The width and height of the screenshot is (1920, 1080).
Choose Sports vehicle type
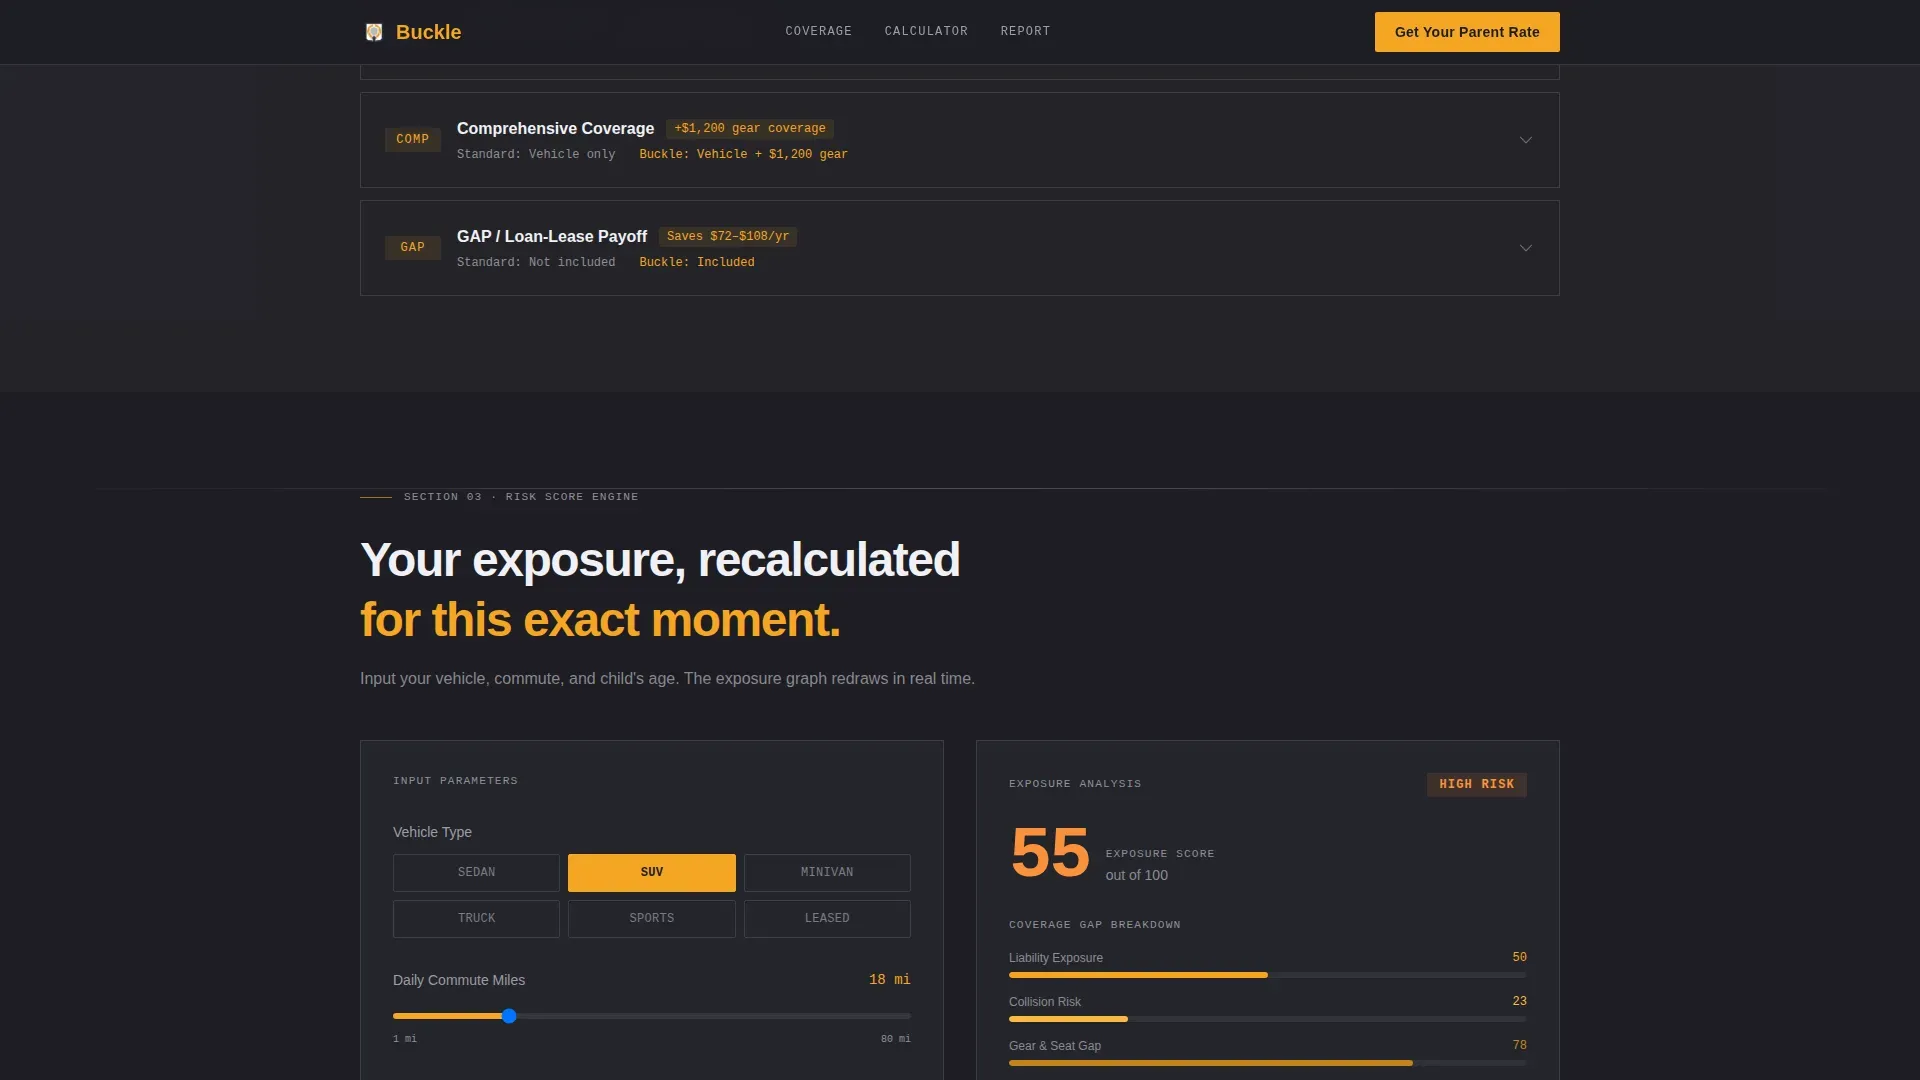(652, 918)
